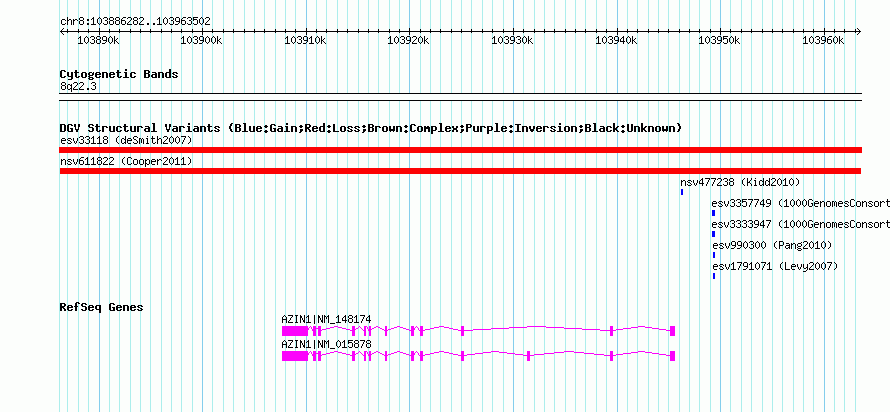This screenshot has height=412, width=890.
Task: Open the nsv477238 (Kidd2010) variant label
Action: [x=740, y=182]
